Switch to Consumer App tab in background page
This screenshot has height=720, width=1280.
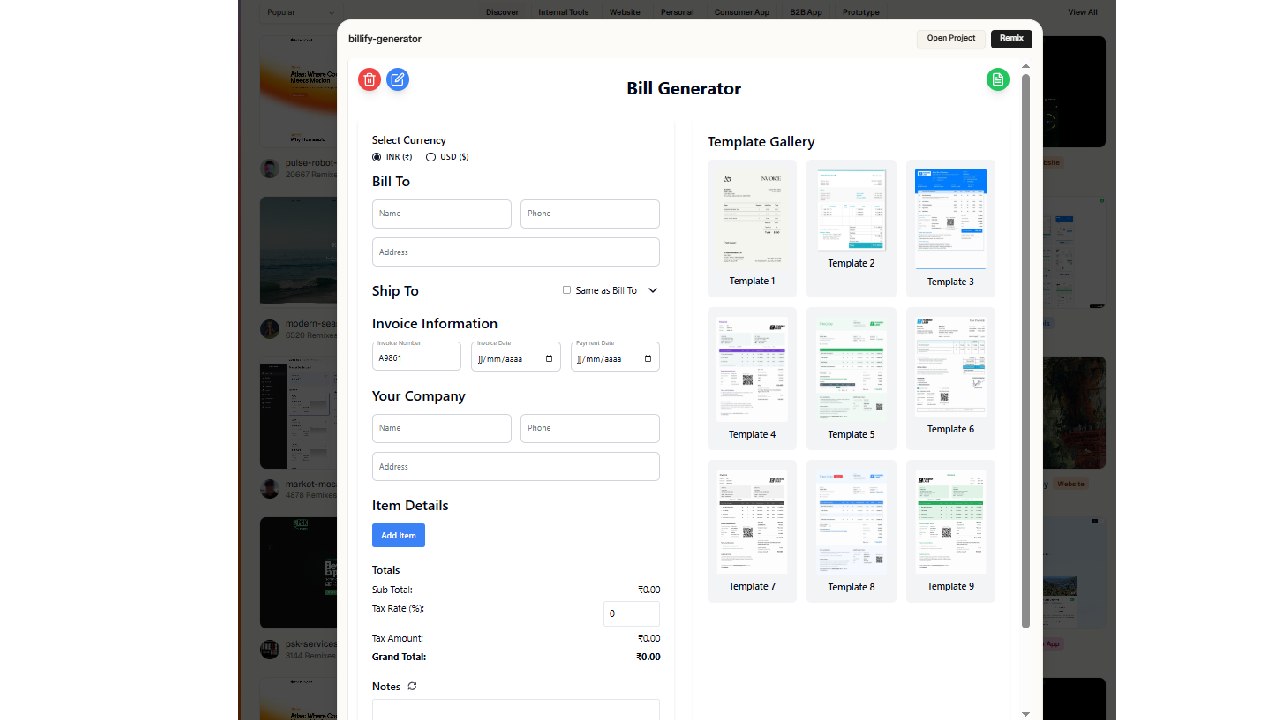pyautogui.click(x=741, y=12)
